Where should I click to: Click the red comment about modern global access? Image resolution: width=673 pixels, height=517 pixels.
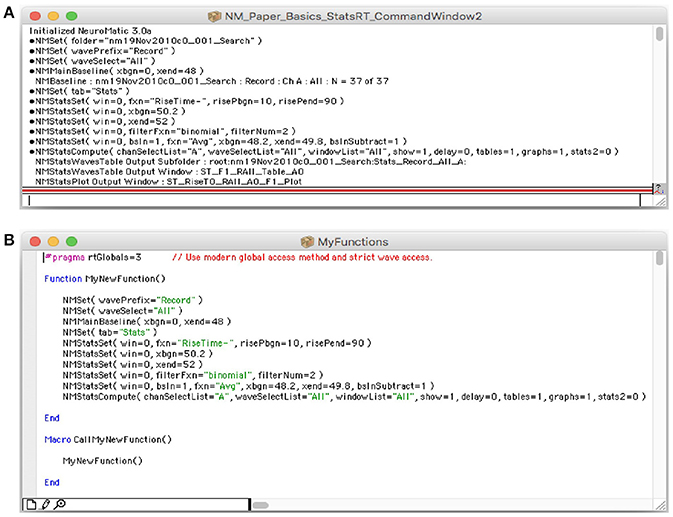(302, 257)
